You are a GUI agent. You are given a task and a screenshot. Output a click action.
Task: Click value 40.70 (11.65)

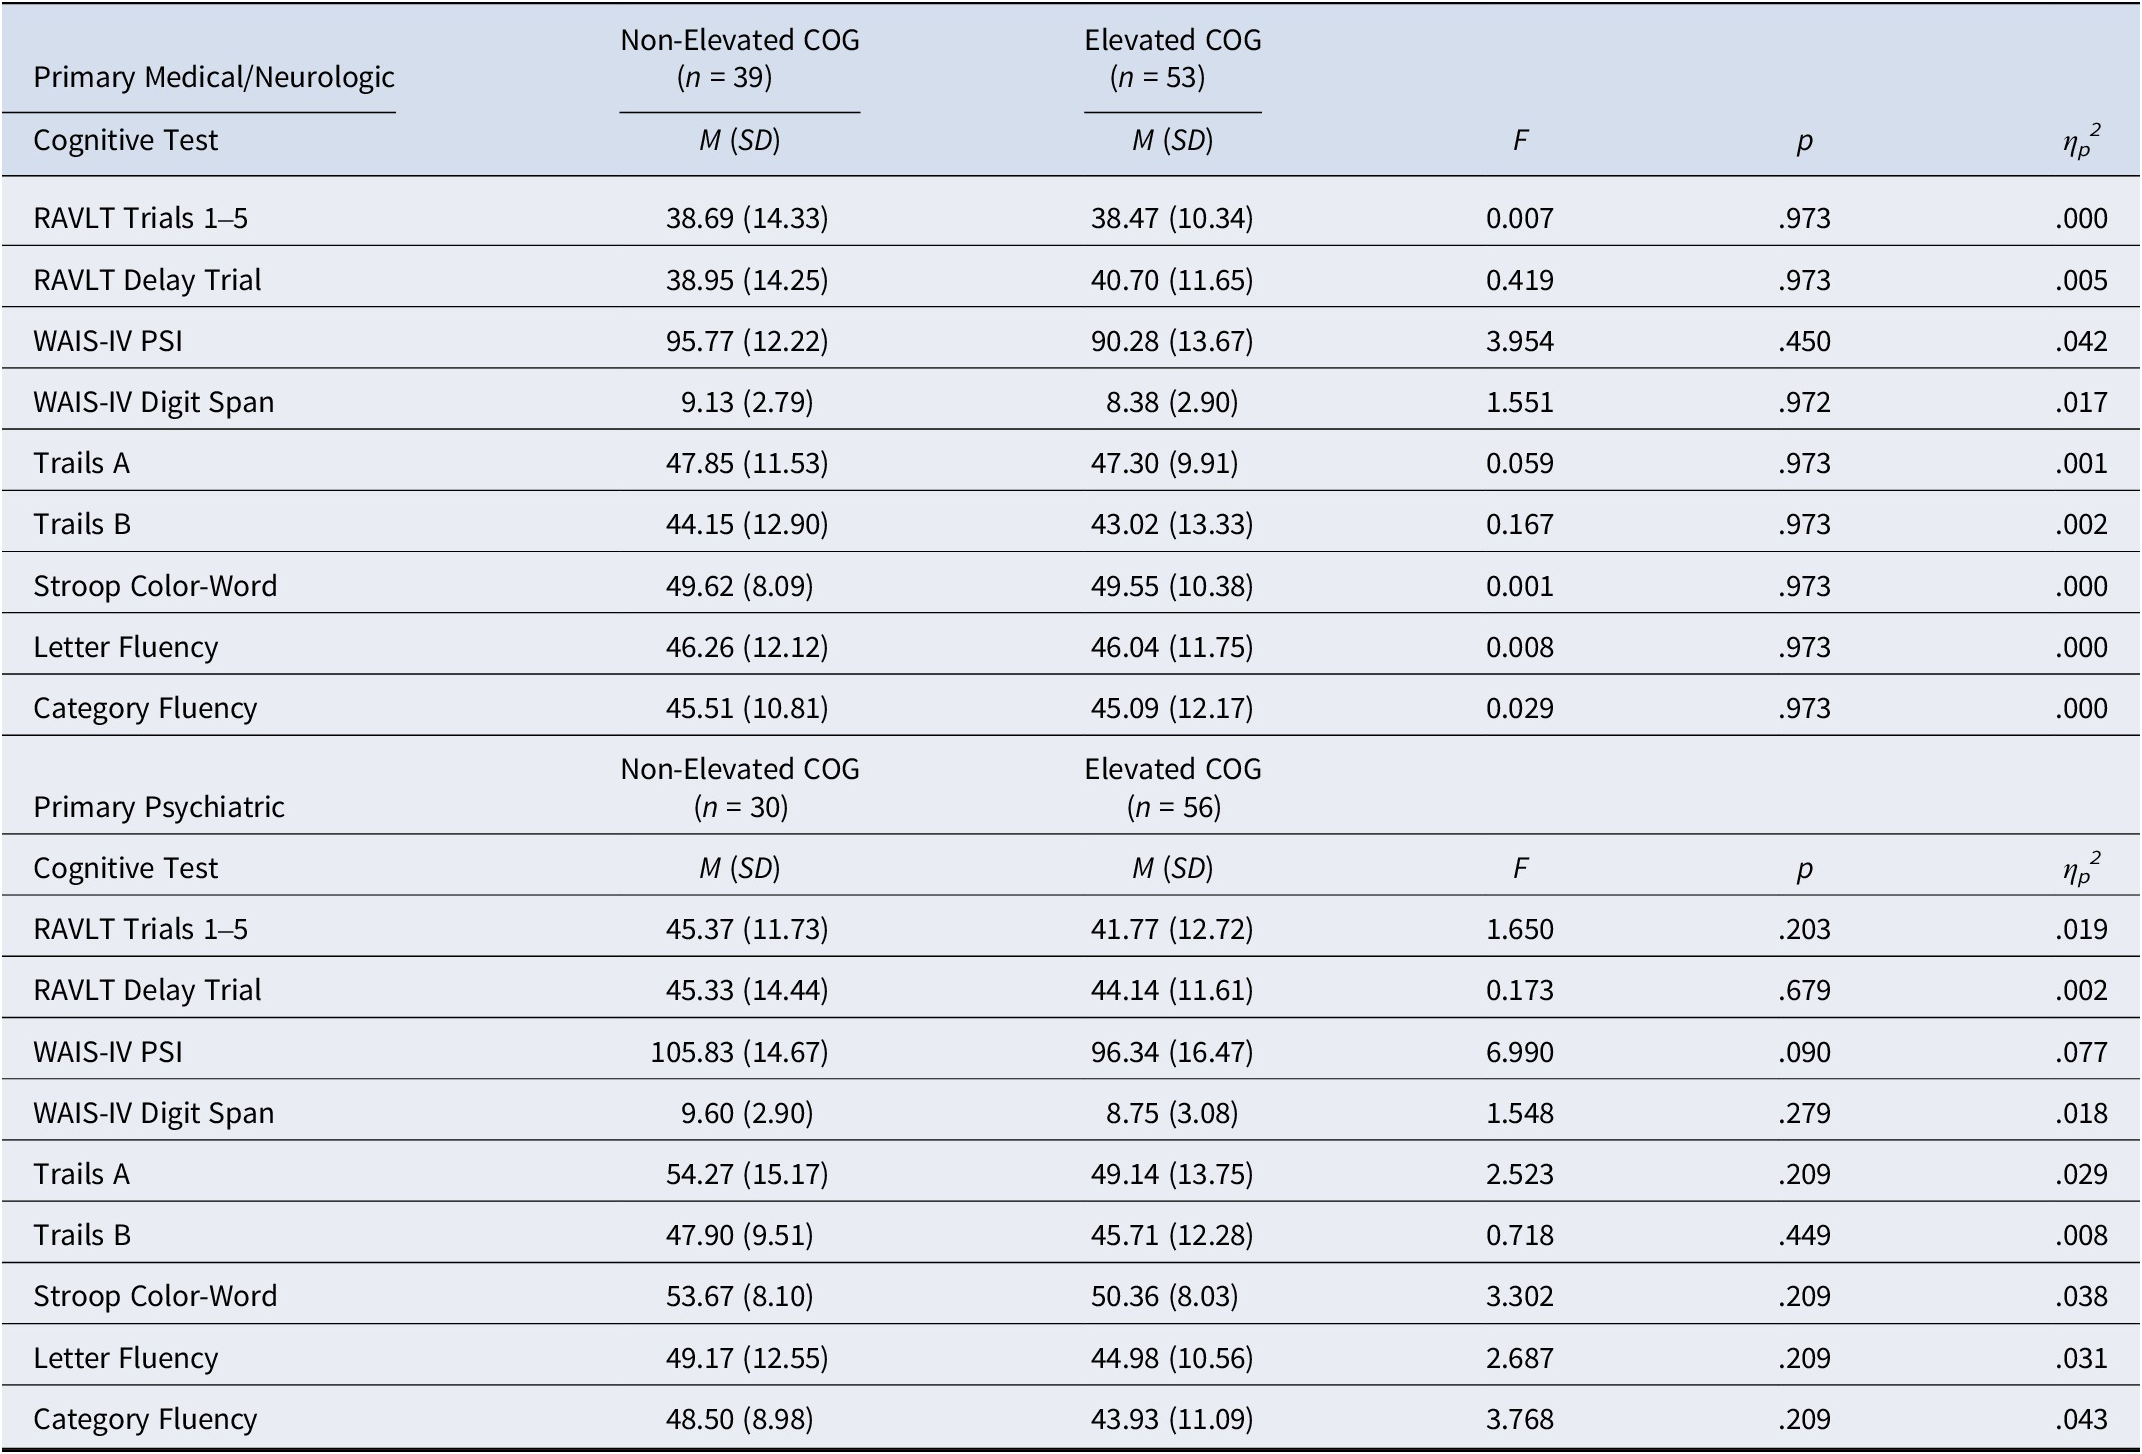[x=1172, y=279]
